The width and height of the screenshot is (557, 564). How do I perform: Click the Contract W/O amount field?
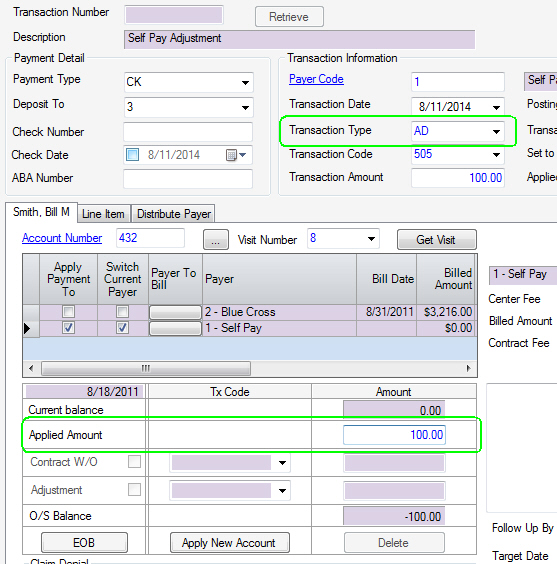coord(394,463)
